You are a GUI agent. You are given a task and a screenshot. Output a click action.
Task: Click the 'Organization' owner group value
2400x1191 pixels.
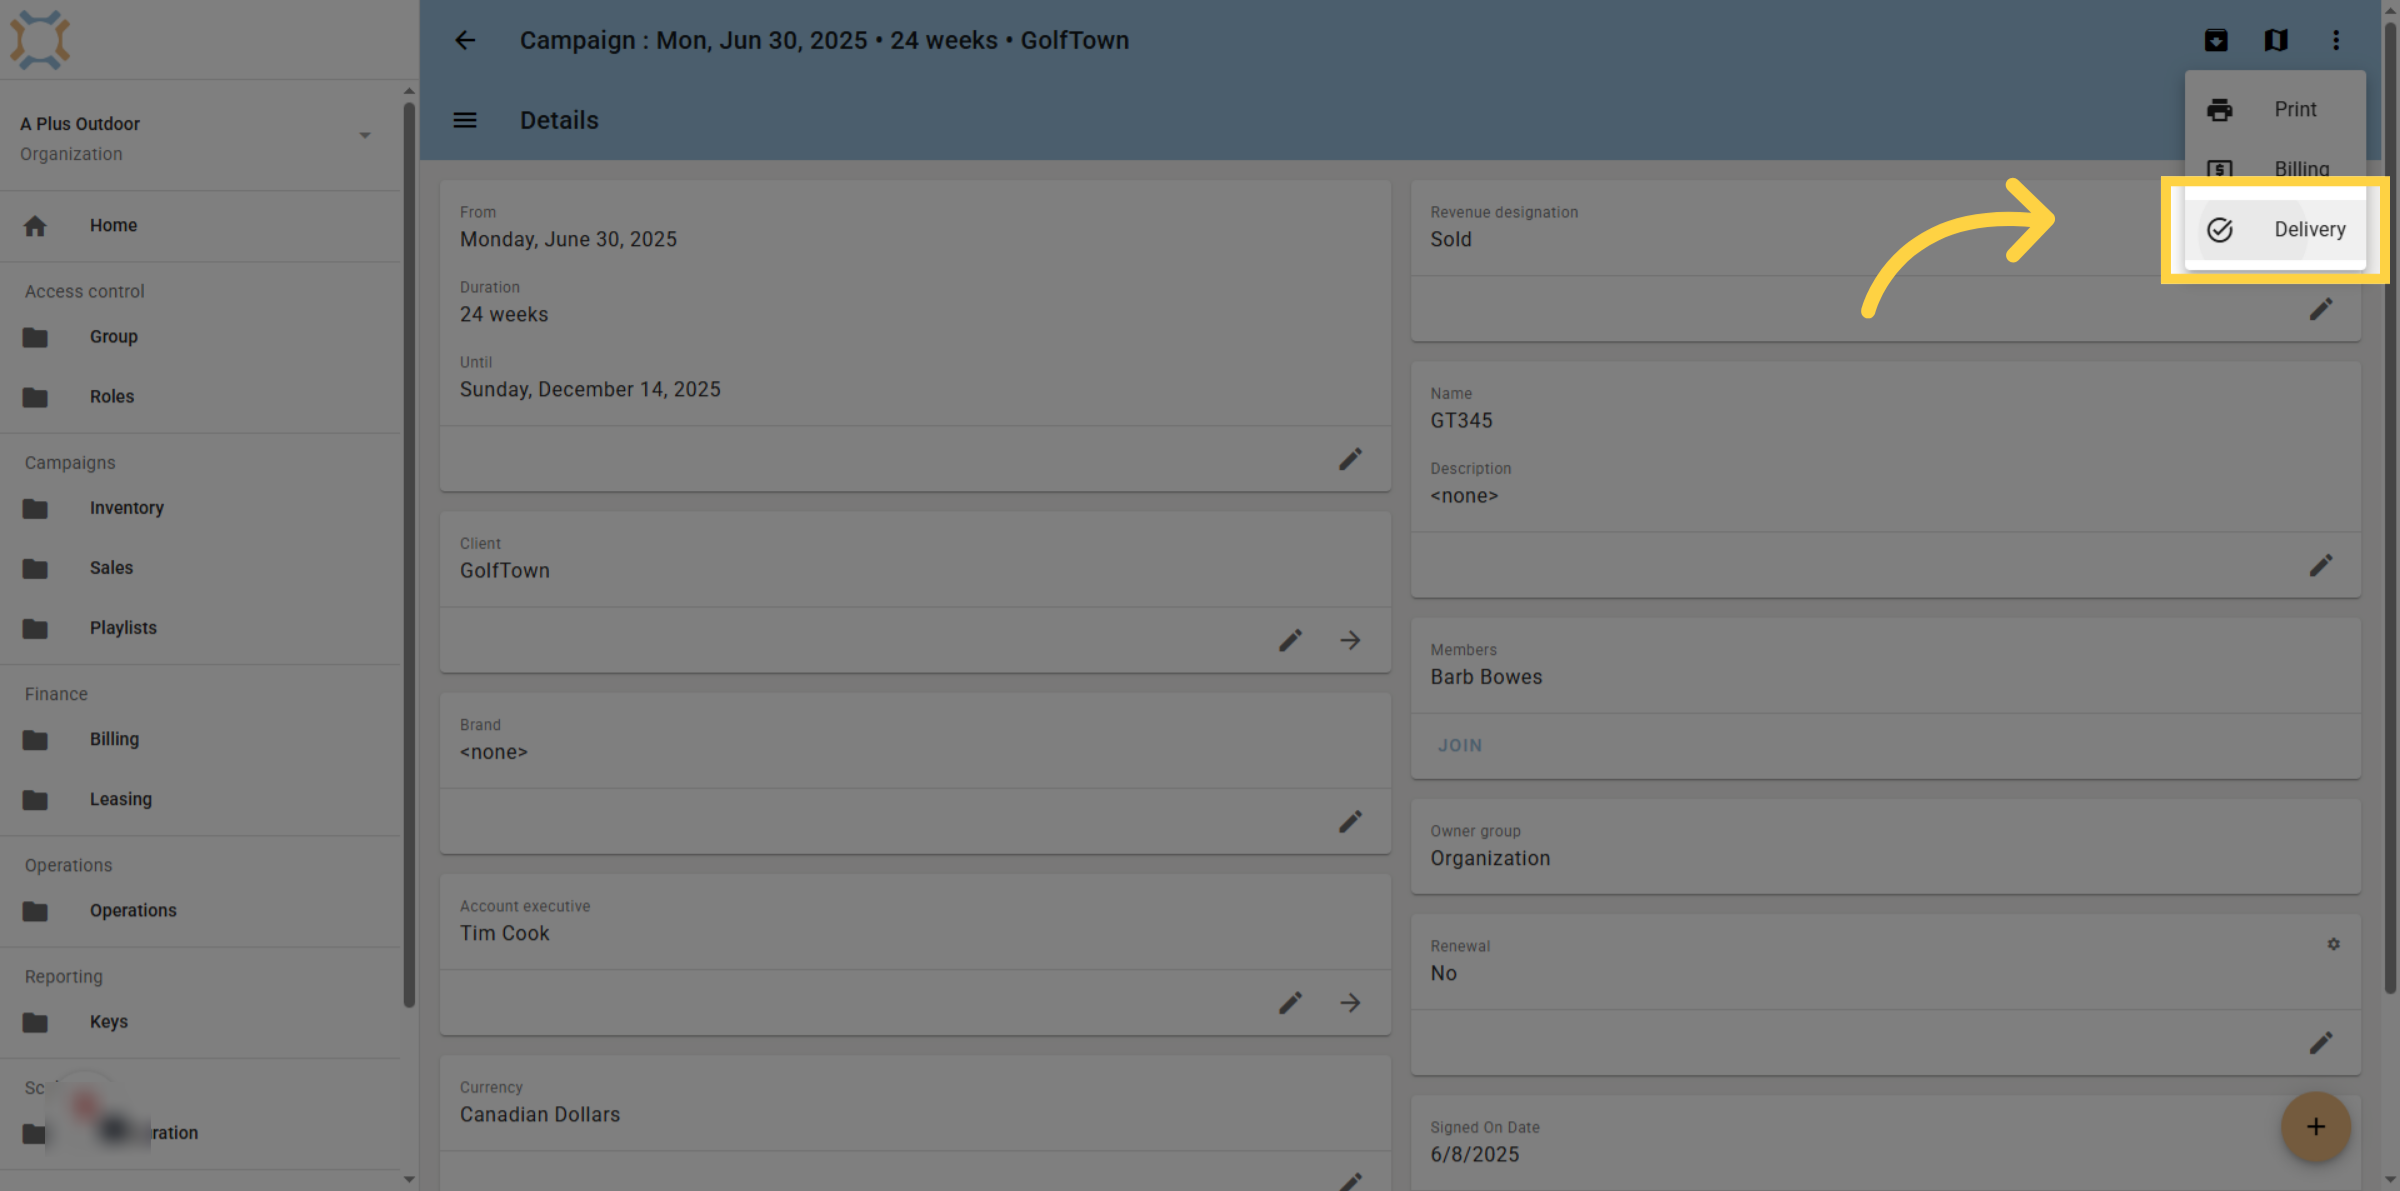[1490, 859]
